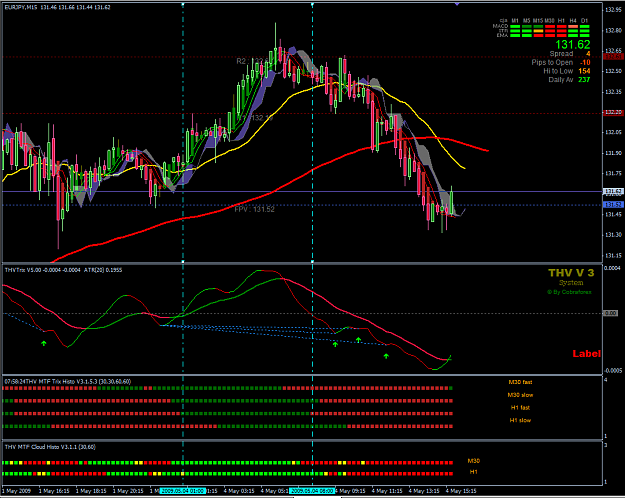
Task: Click the THV V 3 system title
Action: (571, 273)
